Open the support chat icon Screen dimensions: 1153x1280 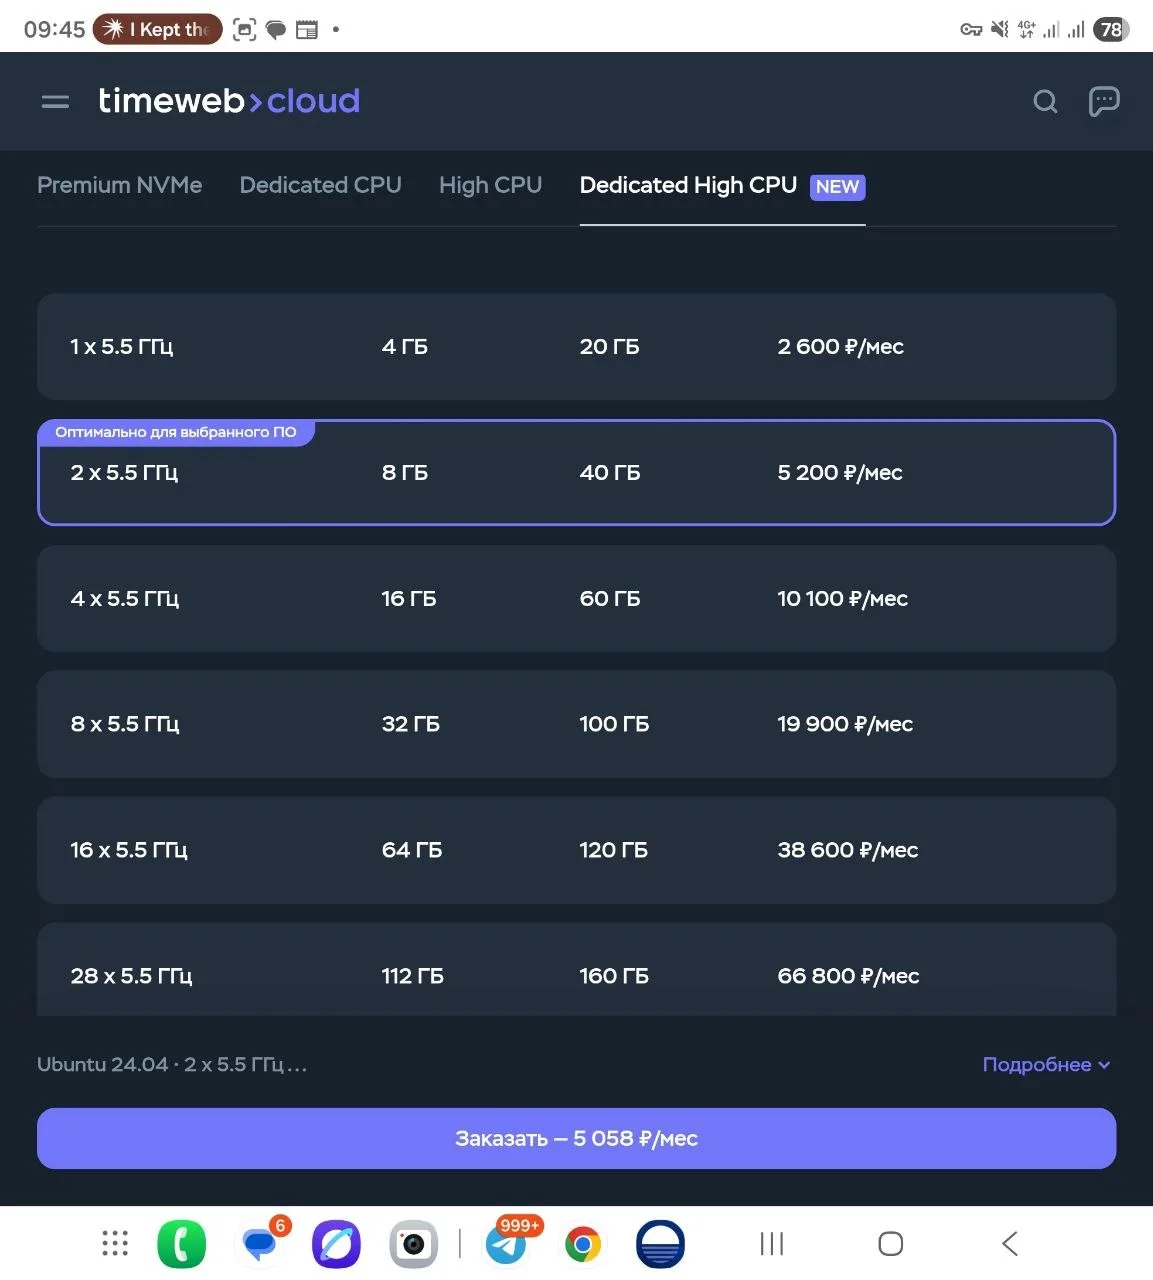(x=1103, y=101)
